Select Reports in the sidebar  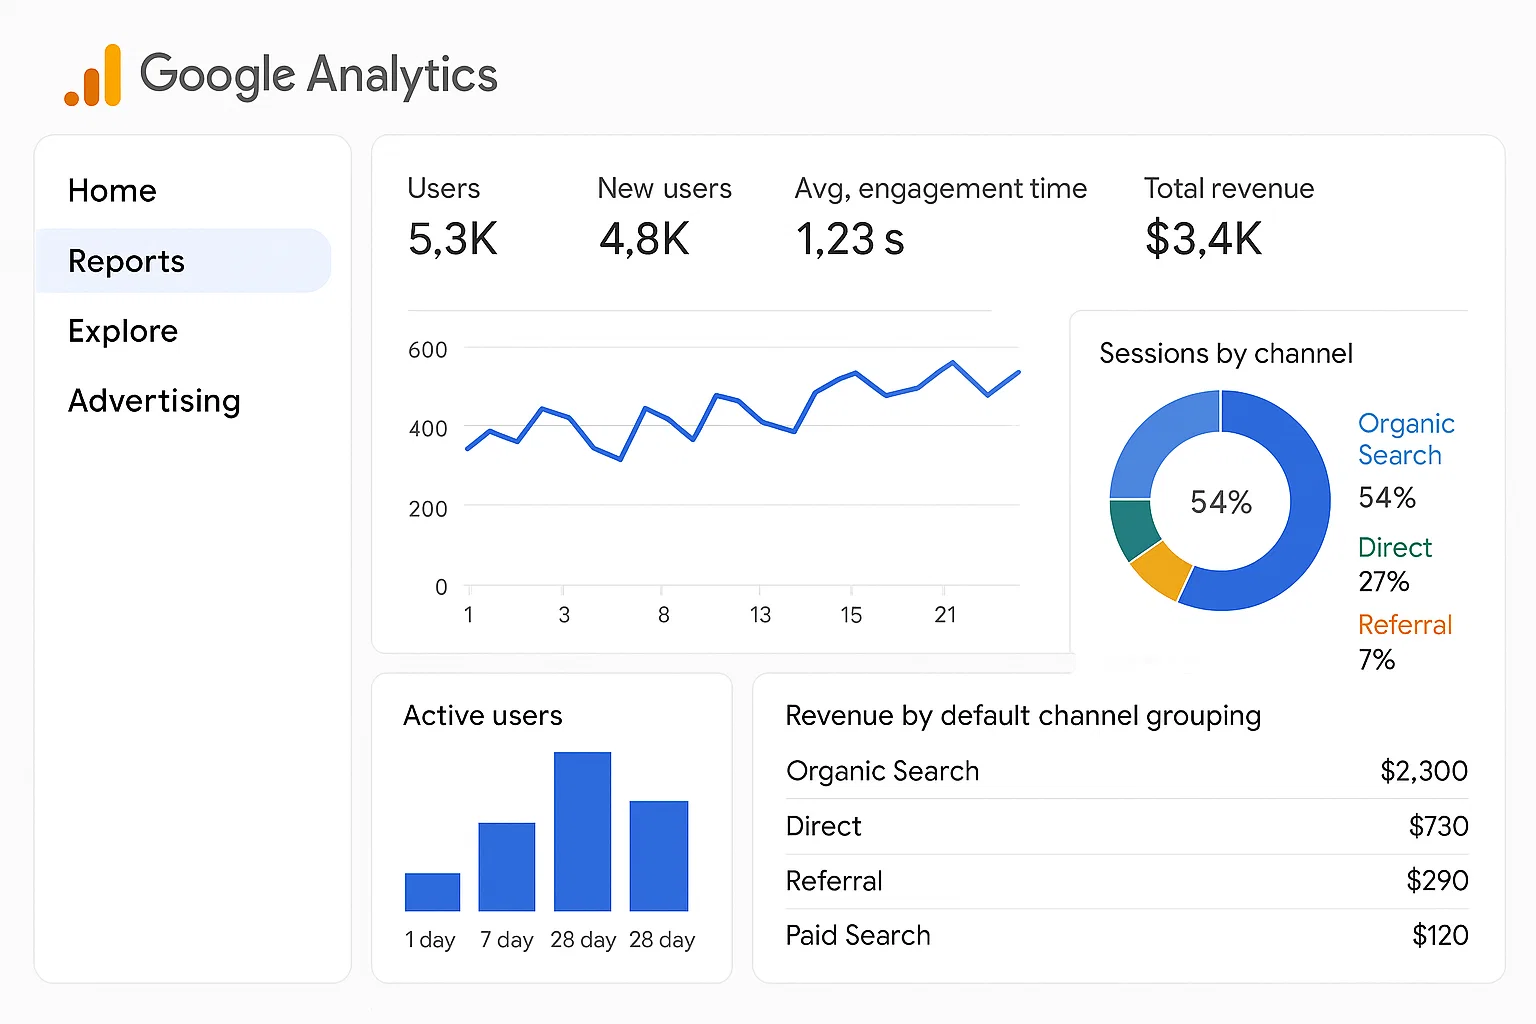[183, 261]
